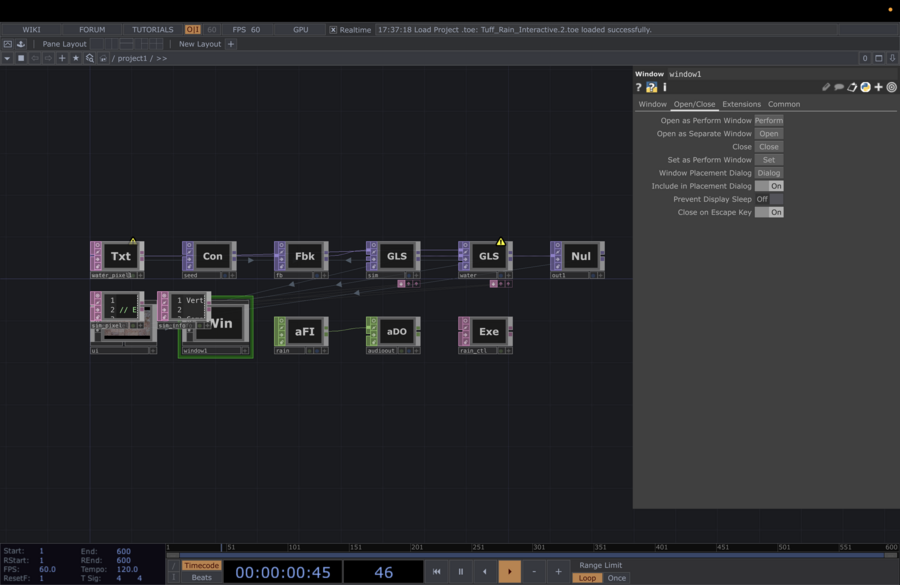Toggle the Realtime checkbox
Screen dimensions: 900x585
333,30
